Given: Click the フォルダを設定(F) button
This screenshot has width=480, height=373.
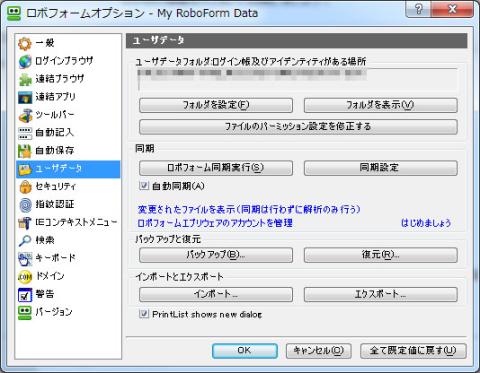Looking at the screenshot, I should click(x=216, y=105).
